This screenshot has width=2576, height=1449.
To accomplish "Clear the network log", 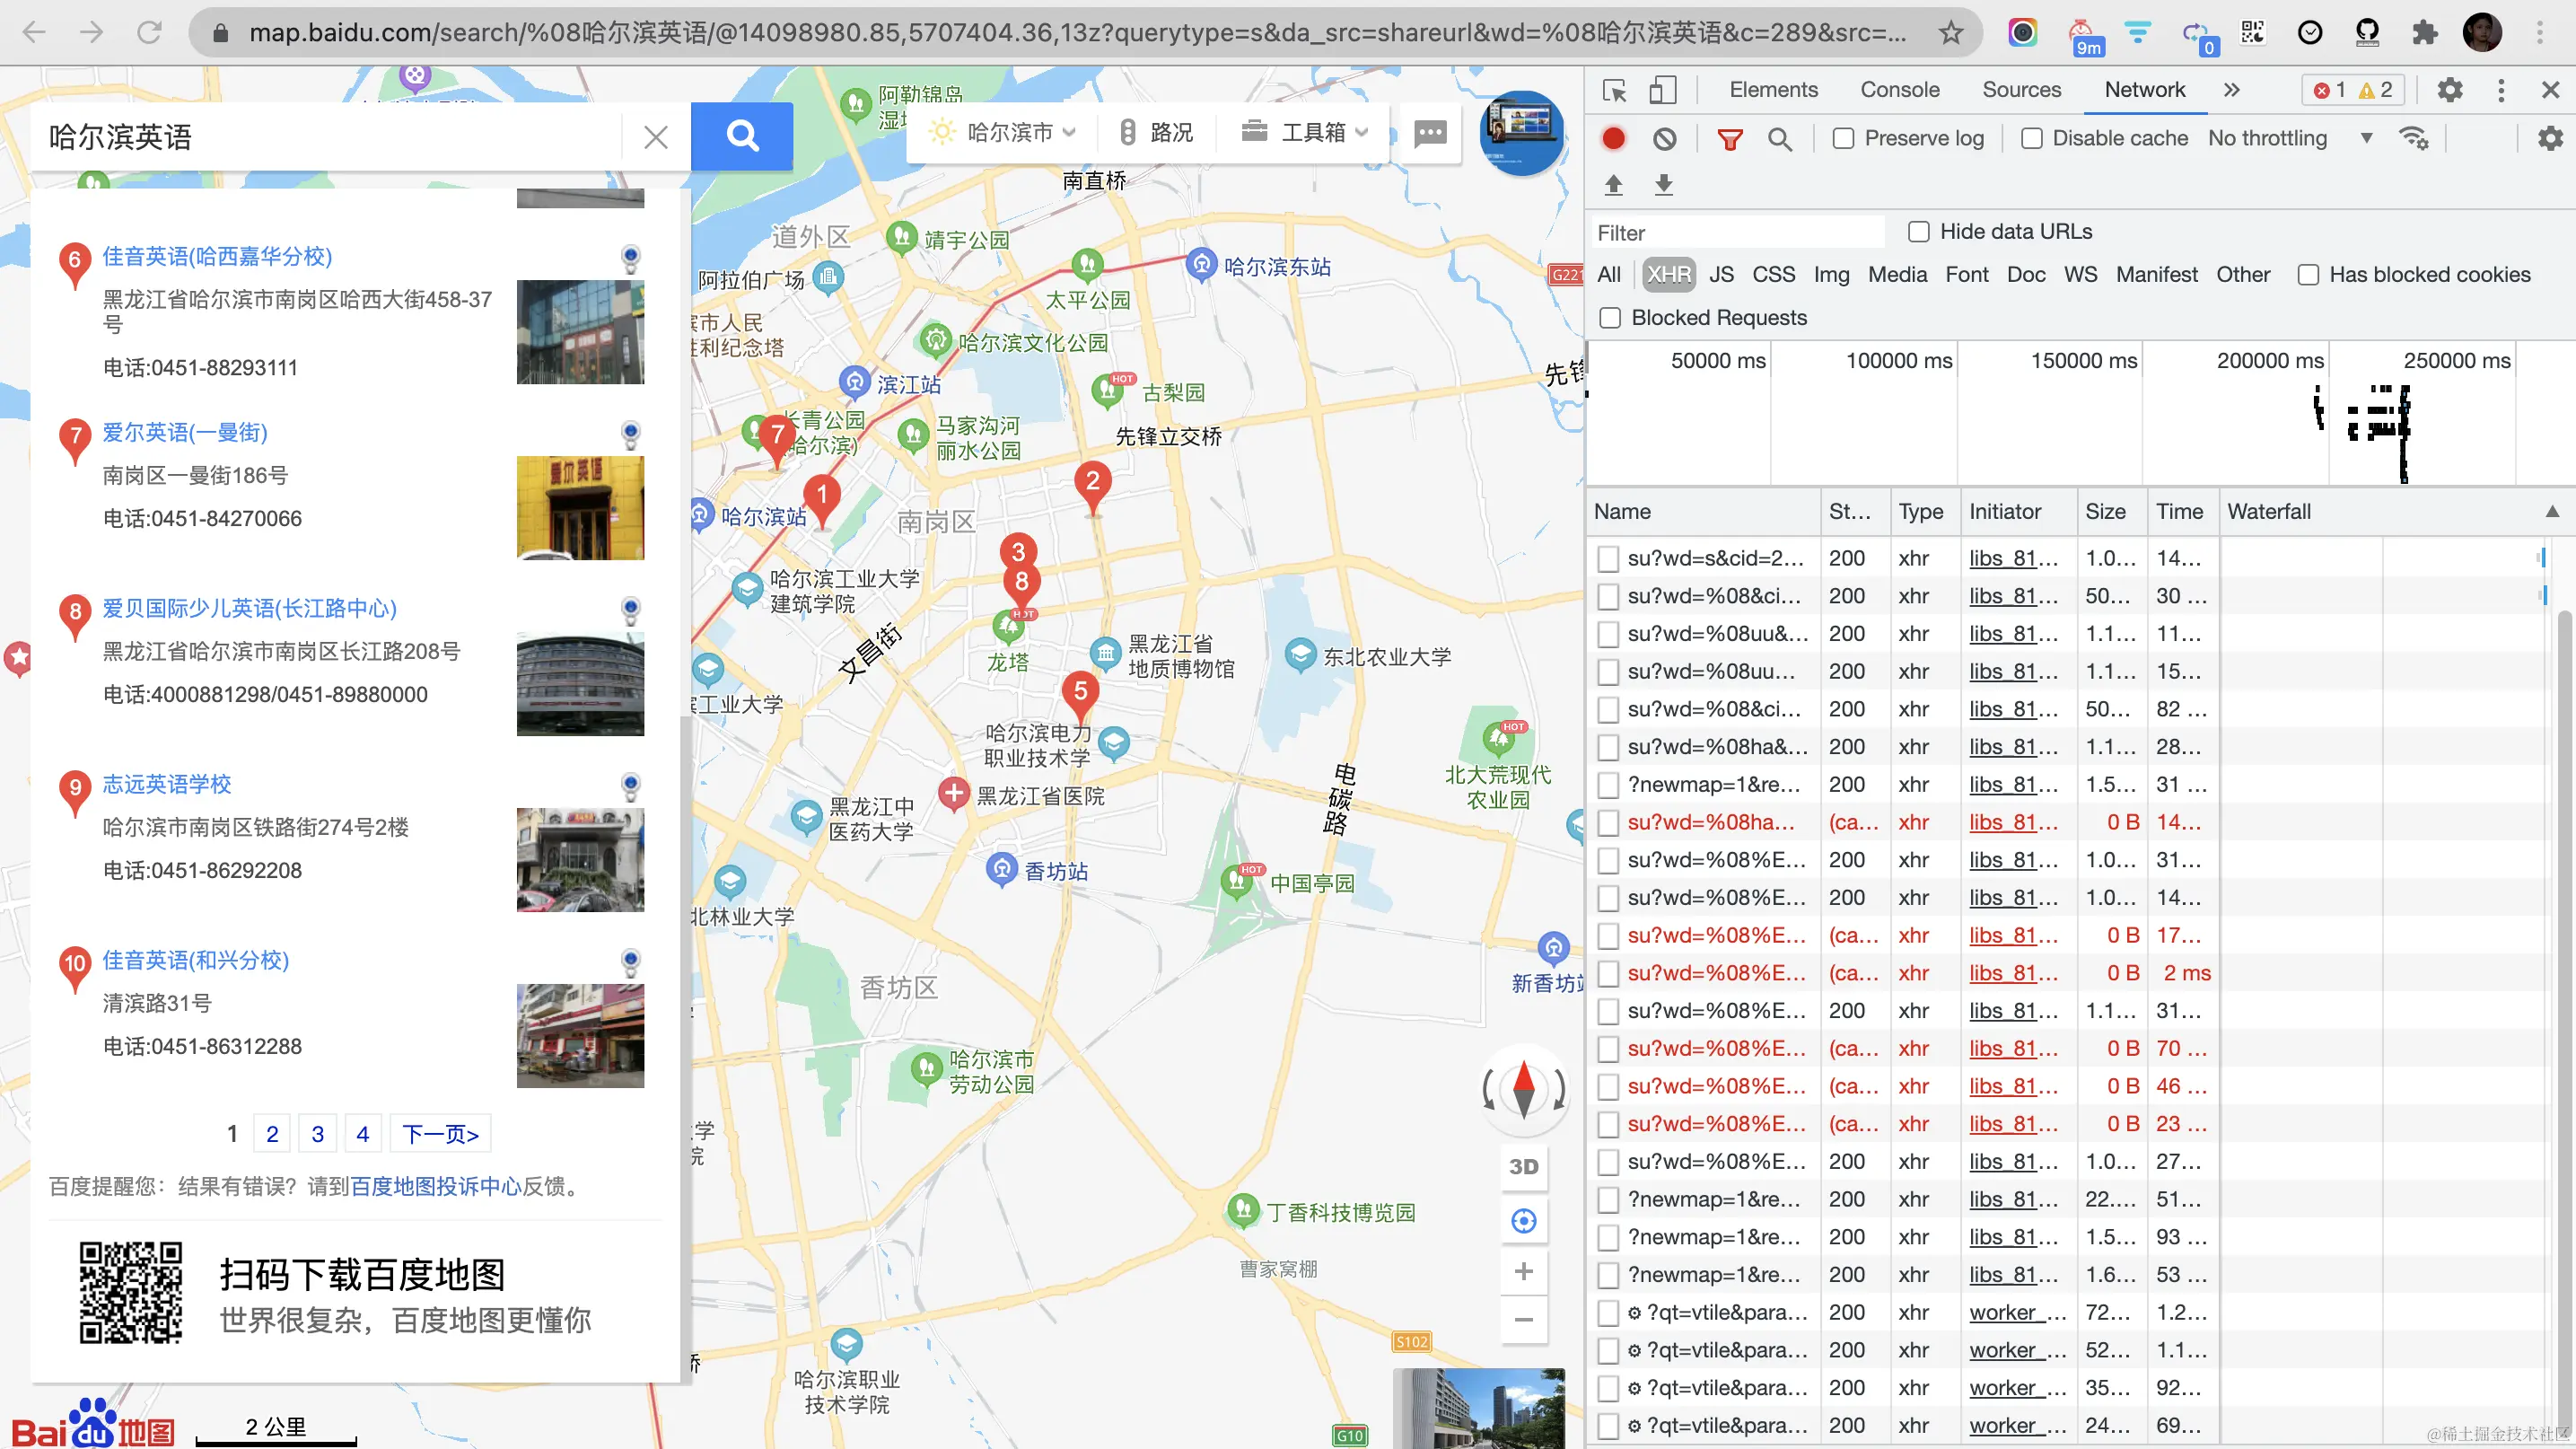I will point(1664,138).
